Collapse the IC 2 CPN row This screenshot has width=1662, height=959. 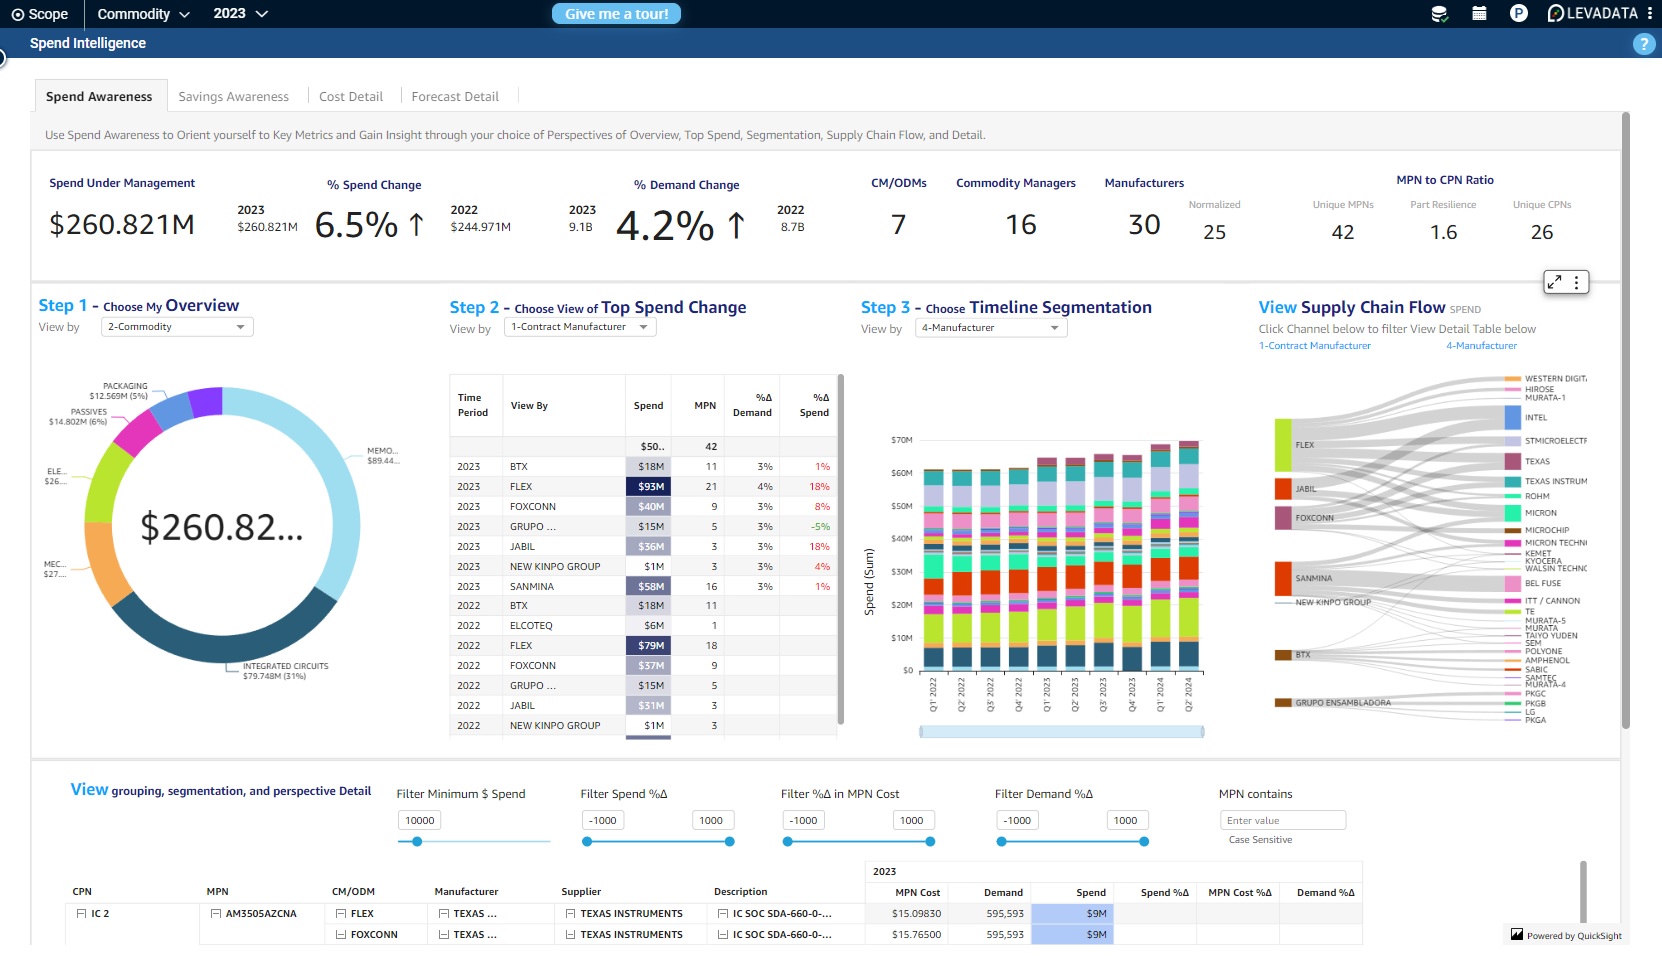click(81, 914)
